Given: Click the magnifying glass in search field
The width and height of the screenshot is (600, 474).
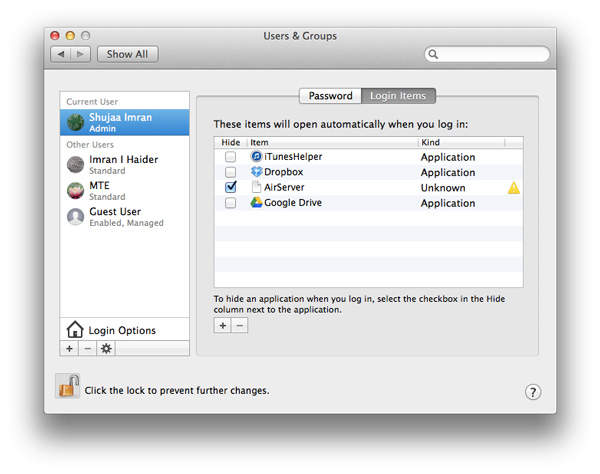Looking at the screenshot, I should point(433,54).
